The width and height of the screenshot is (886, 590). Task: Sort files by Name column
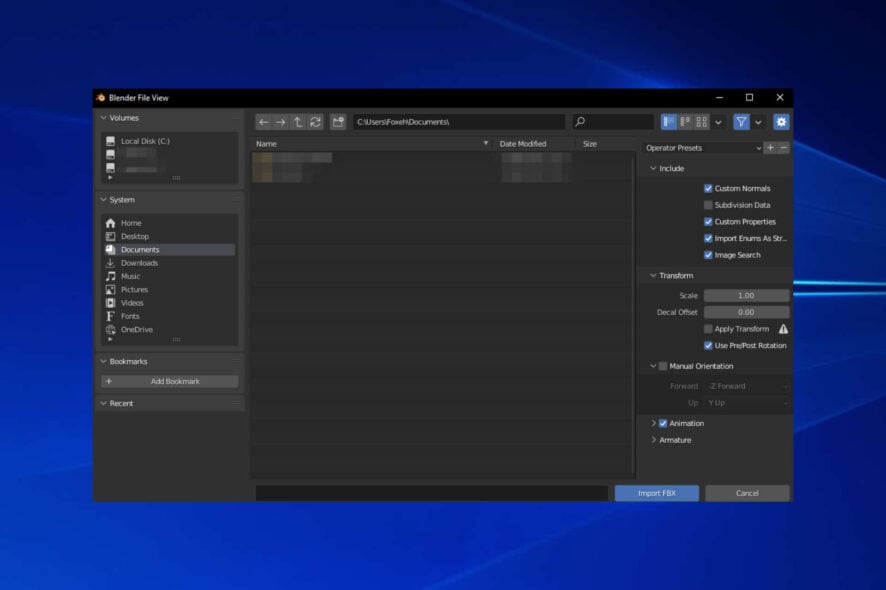[372, 144]
